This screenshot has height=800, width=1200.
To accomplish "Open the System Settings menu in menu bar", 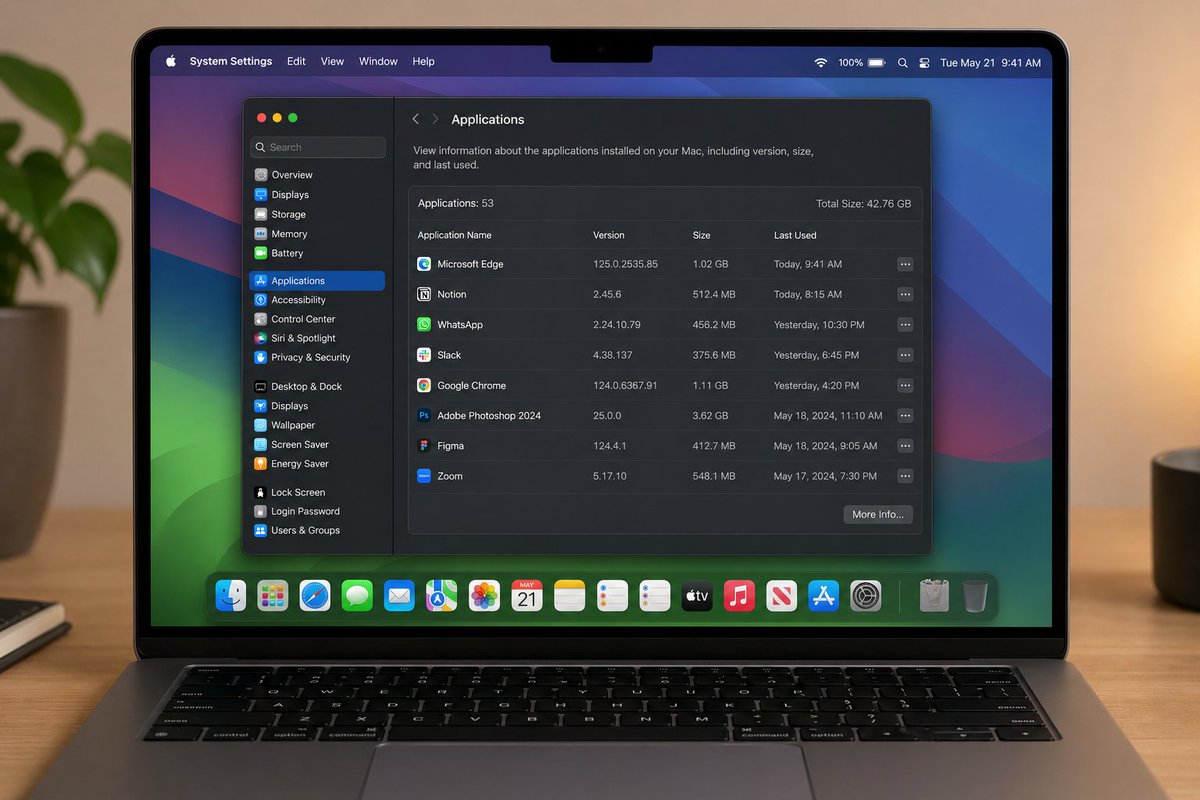I will (231, 61).
